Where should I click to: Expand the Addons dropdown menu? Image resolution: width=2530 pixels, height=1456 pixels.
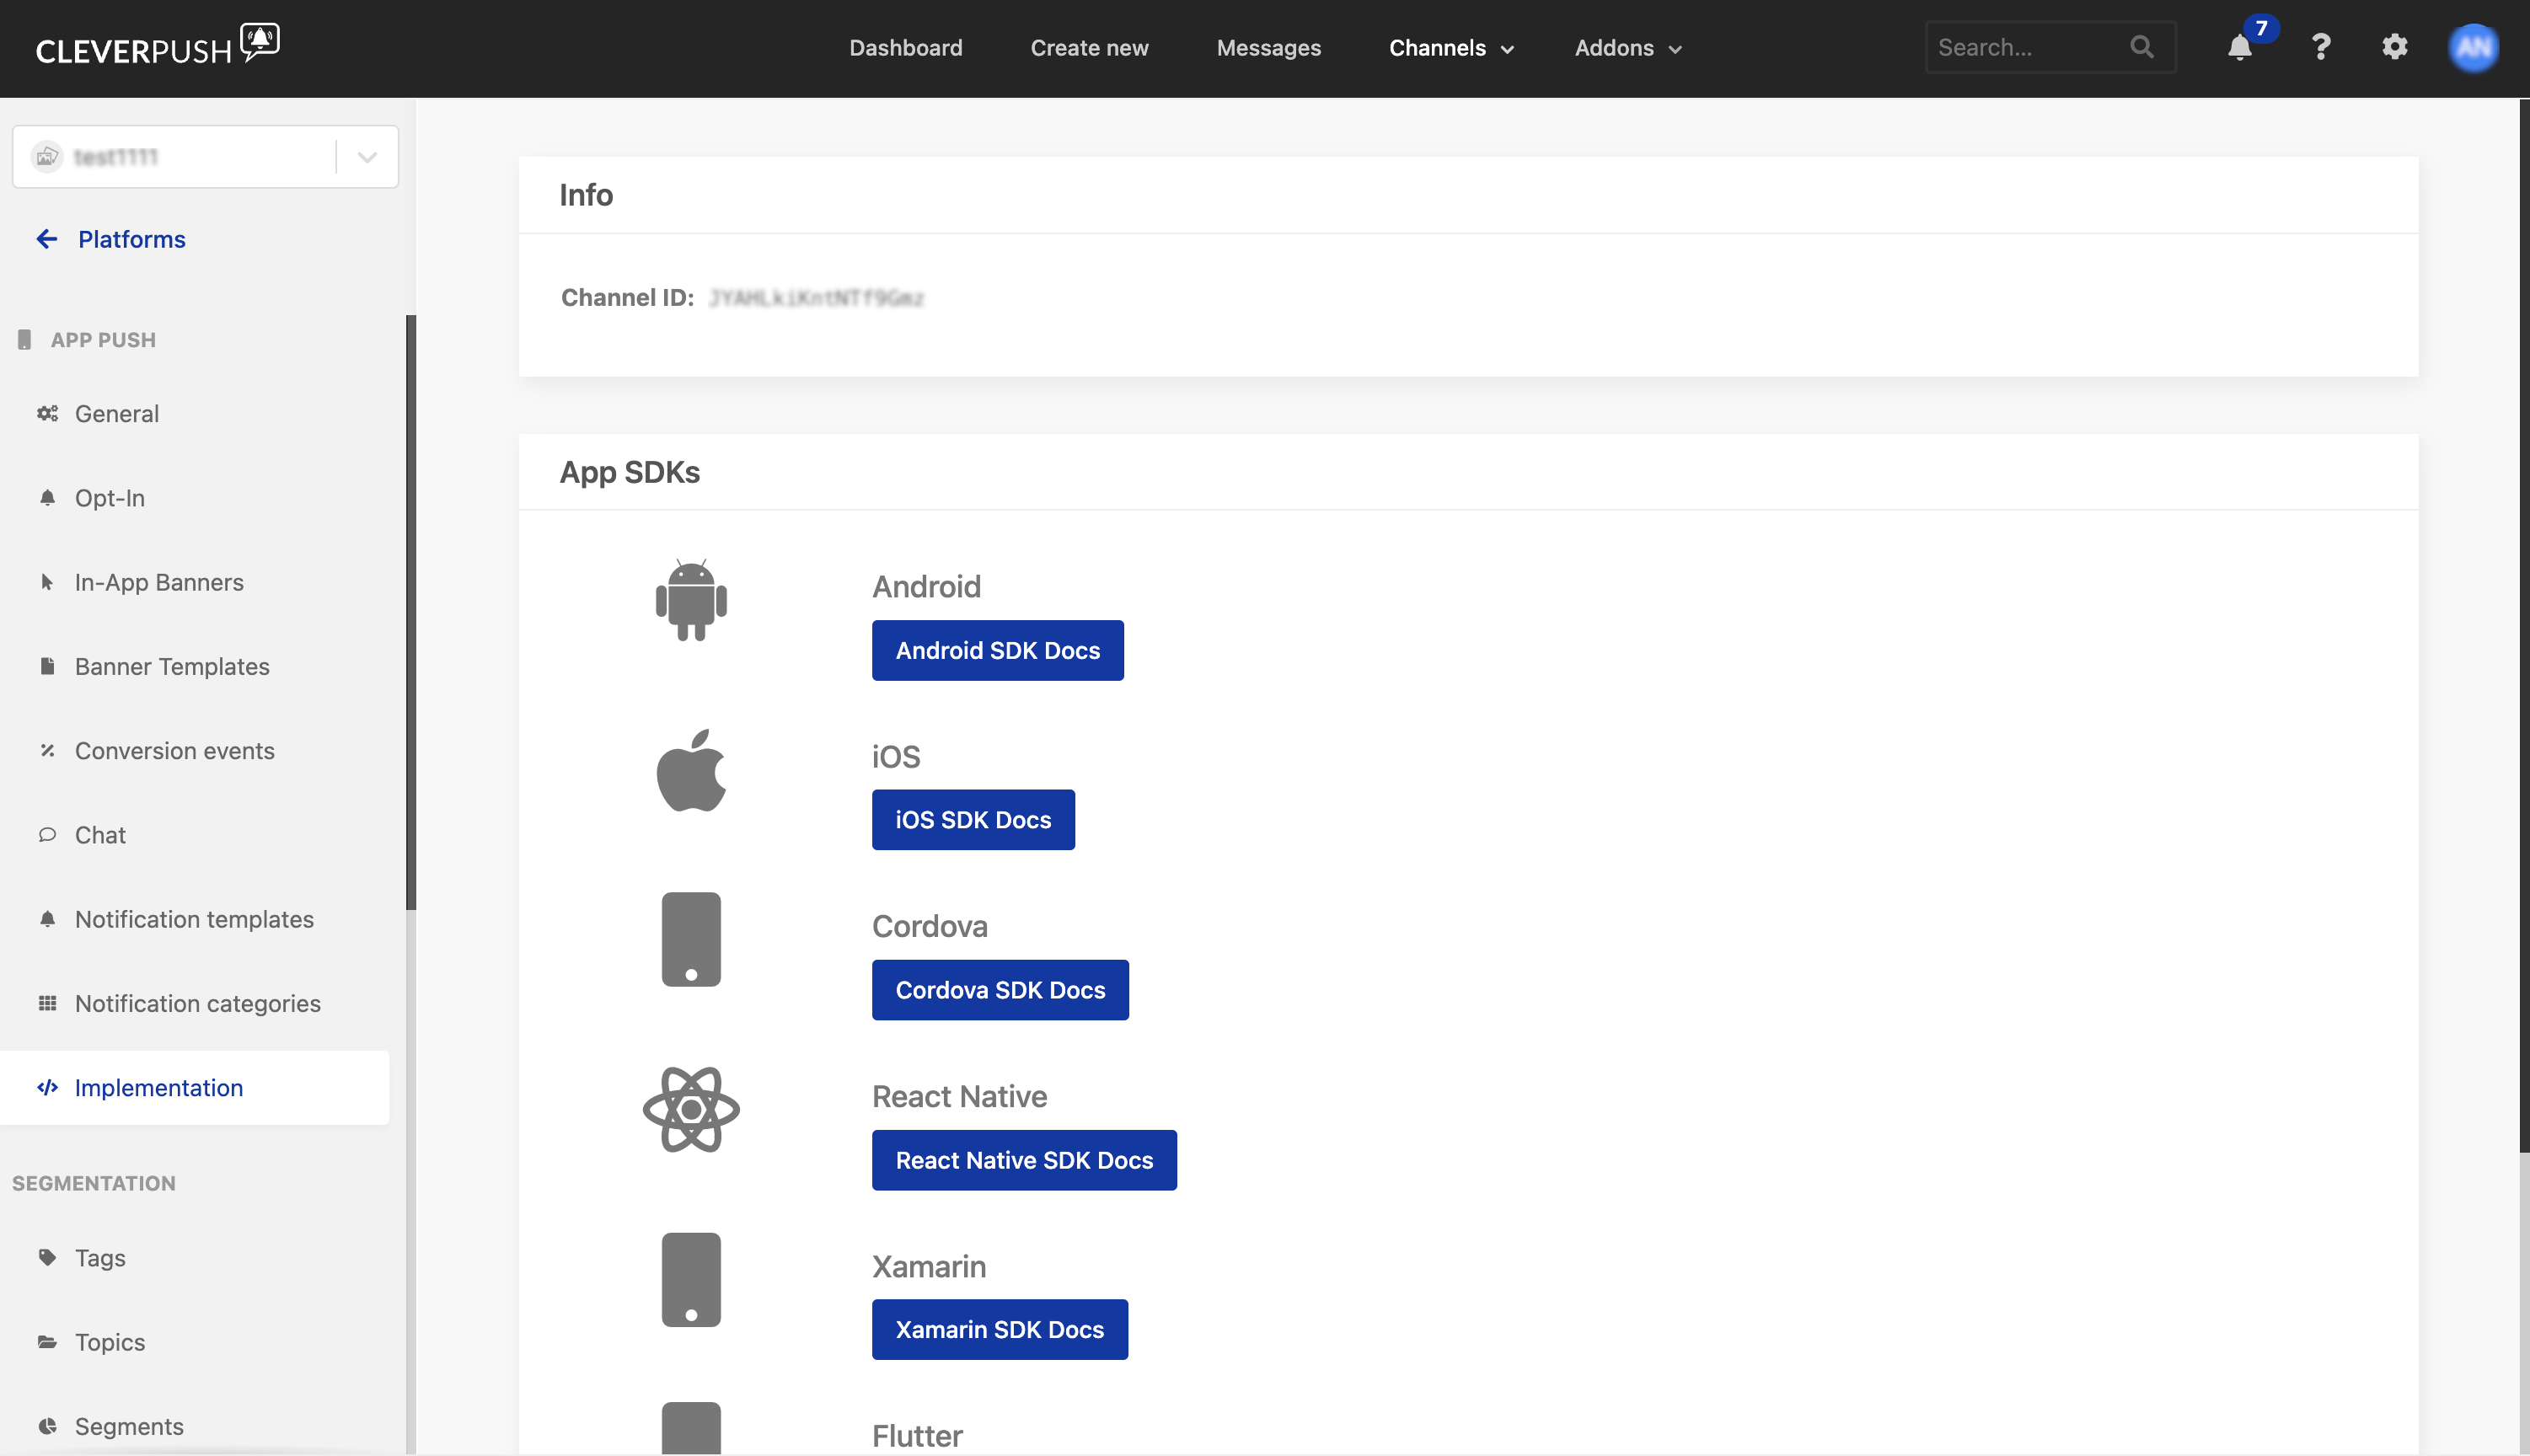coord(1628,48)
